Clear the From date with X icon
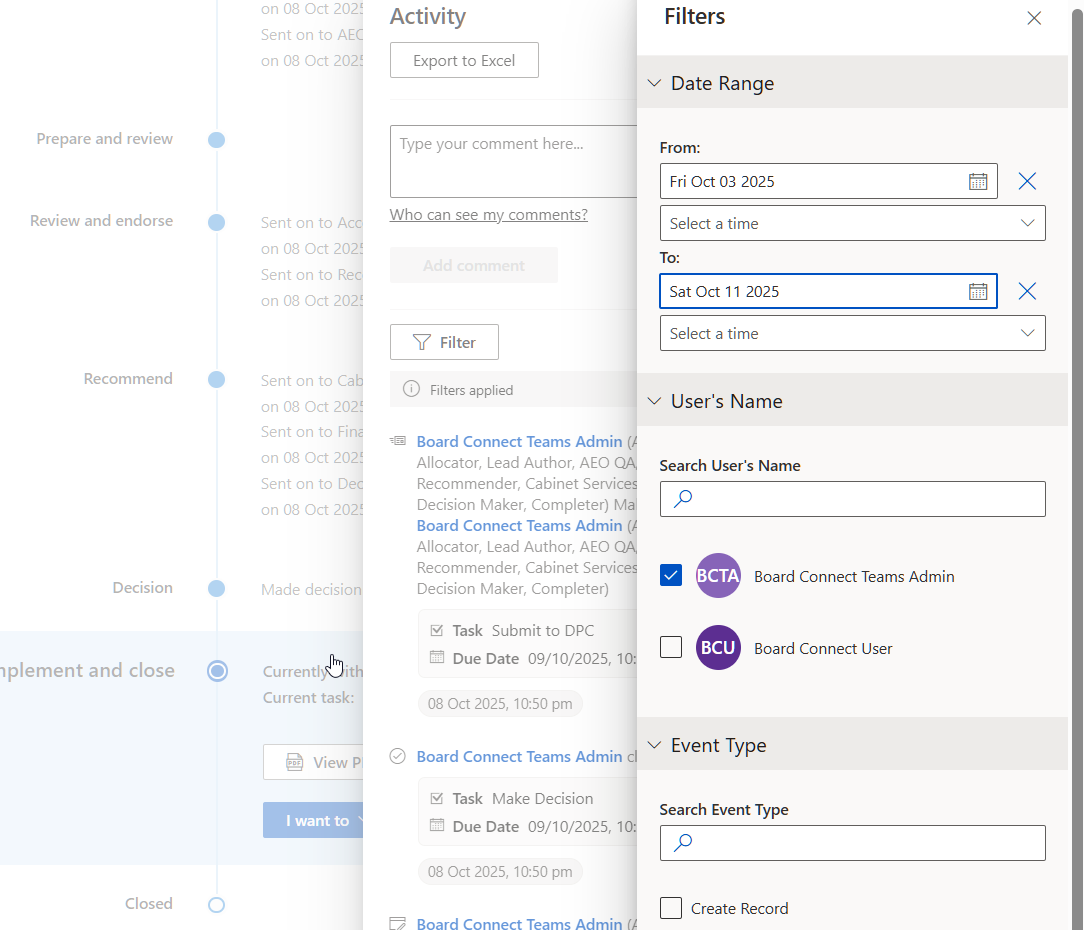 tap(1027, 181)
